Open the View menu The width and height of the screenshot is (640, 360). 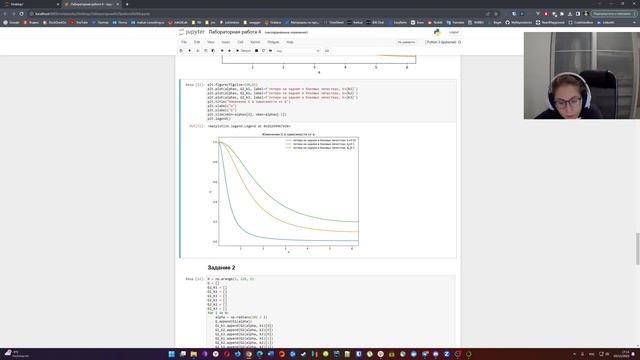[211, 42]
